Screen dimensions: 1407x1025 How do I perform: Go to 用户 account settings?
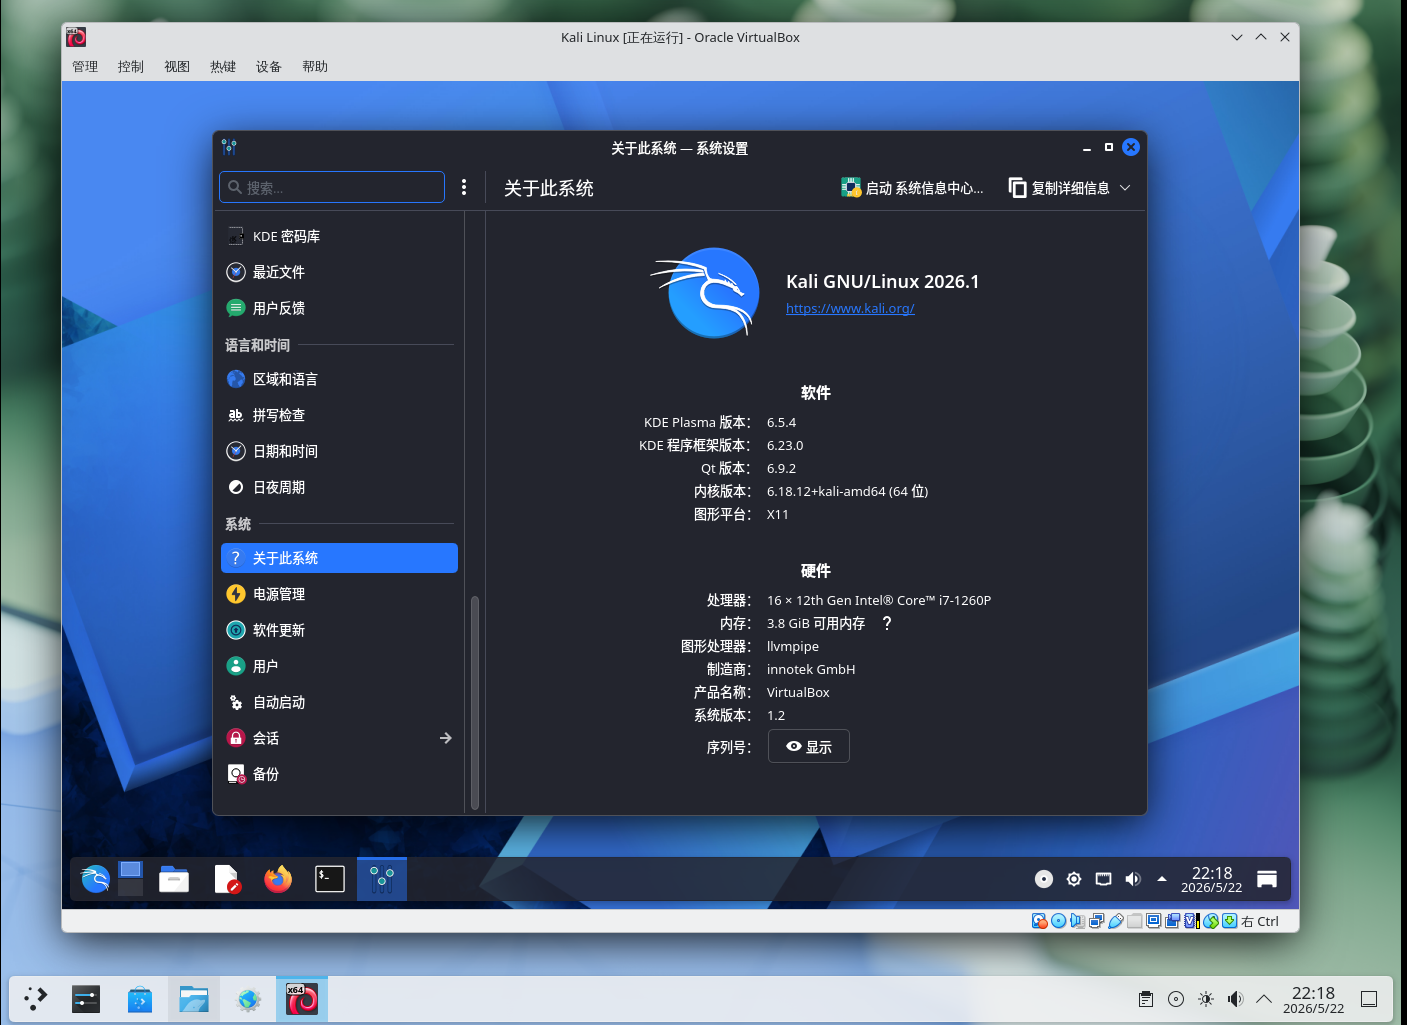point(338,666)
